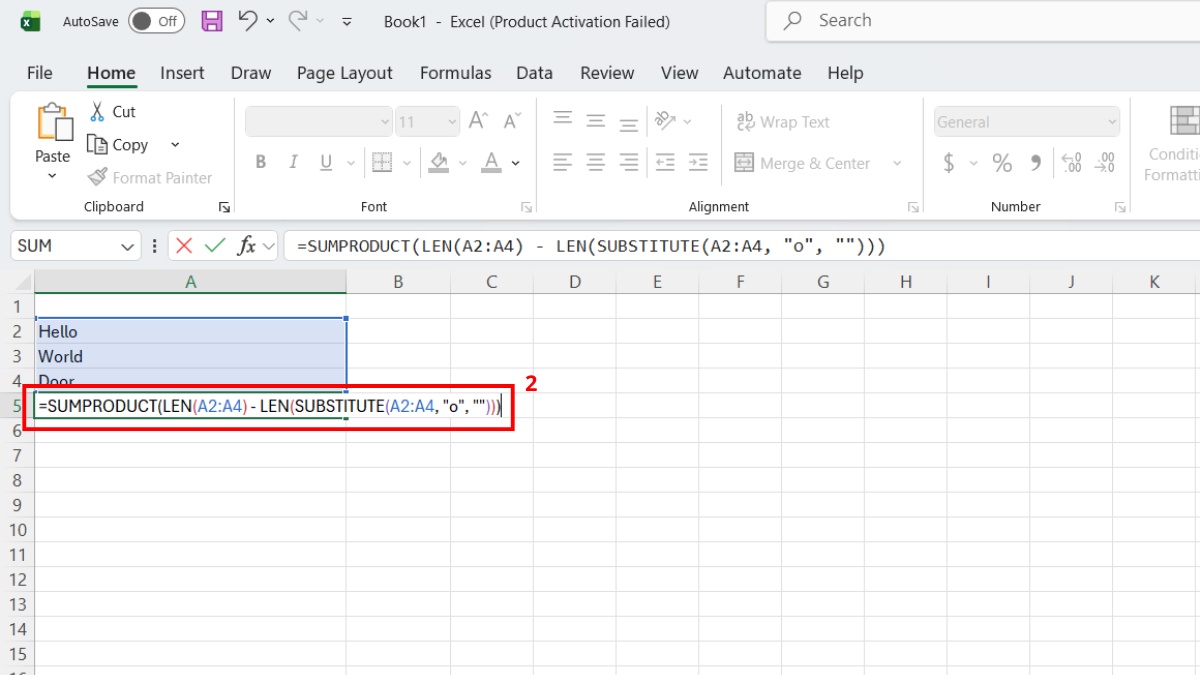Switch to the Formulas ribbon tab

tap(456, 73)
